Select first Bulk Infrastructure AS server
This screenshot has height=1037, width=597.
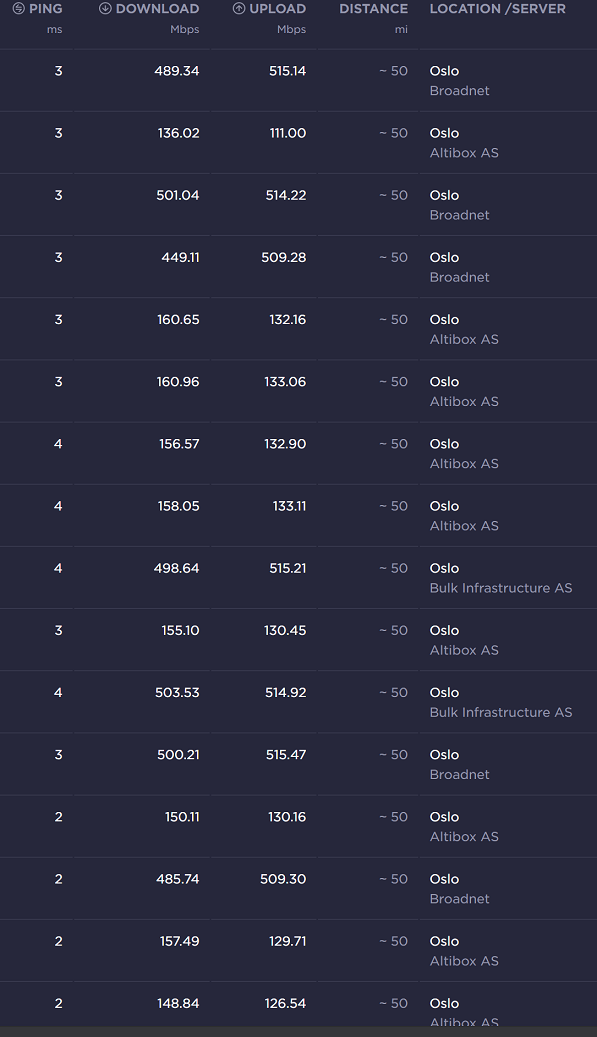[x=501, y=588]
